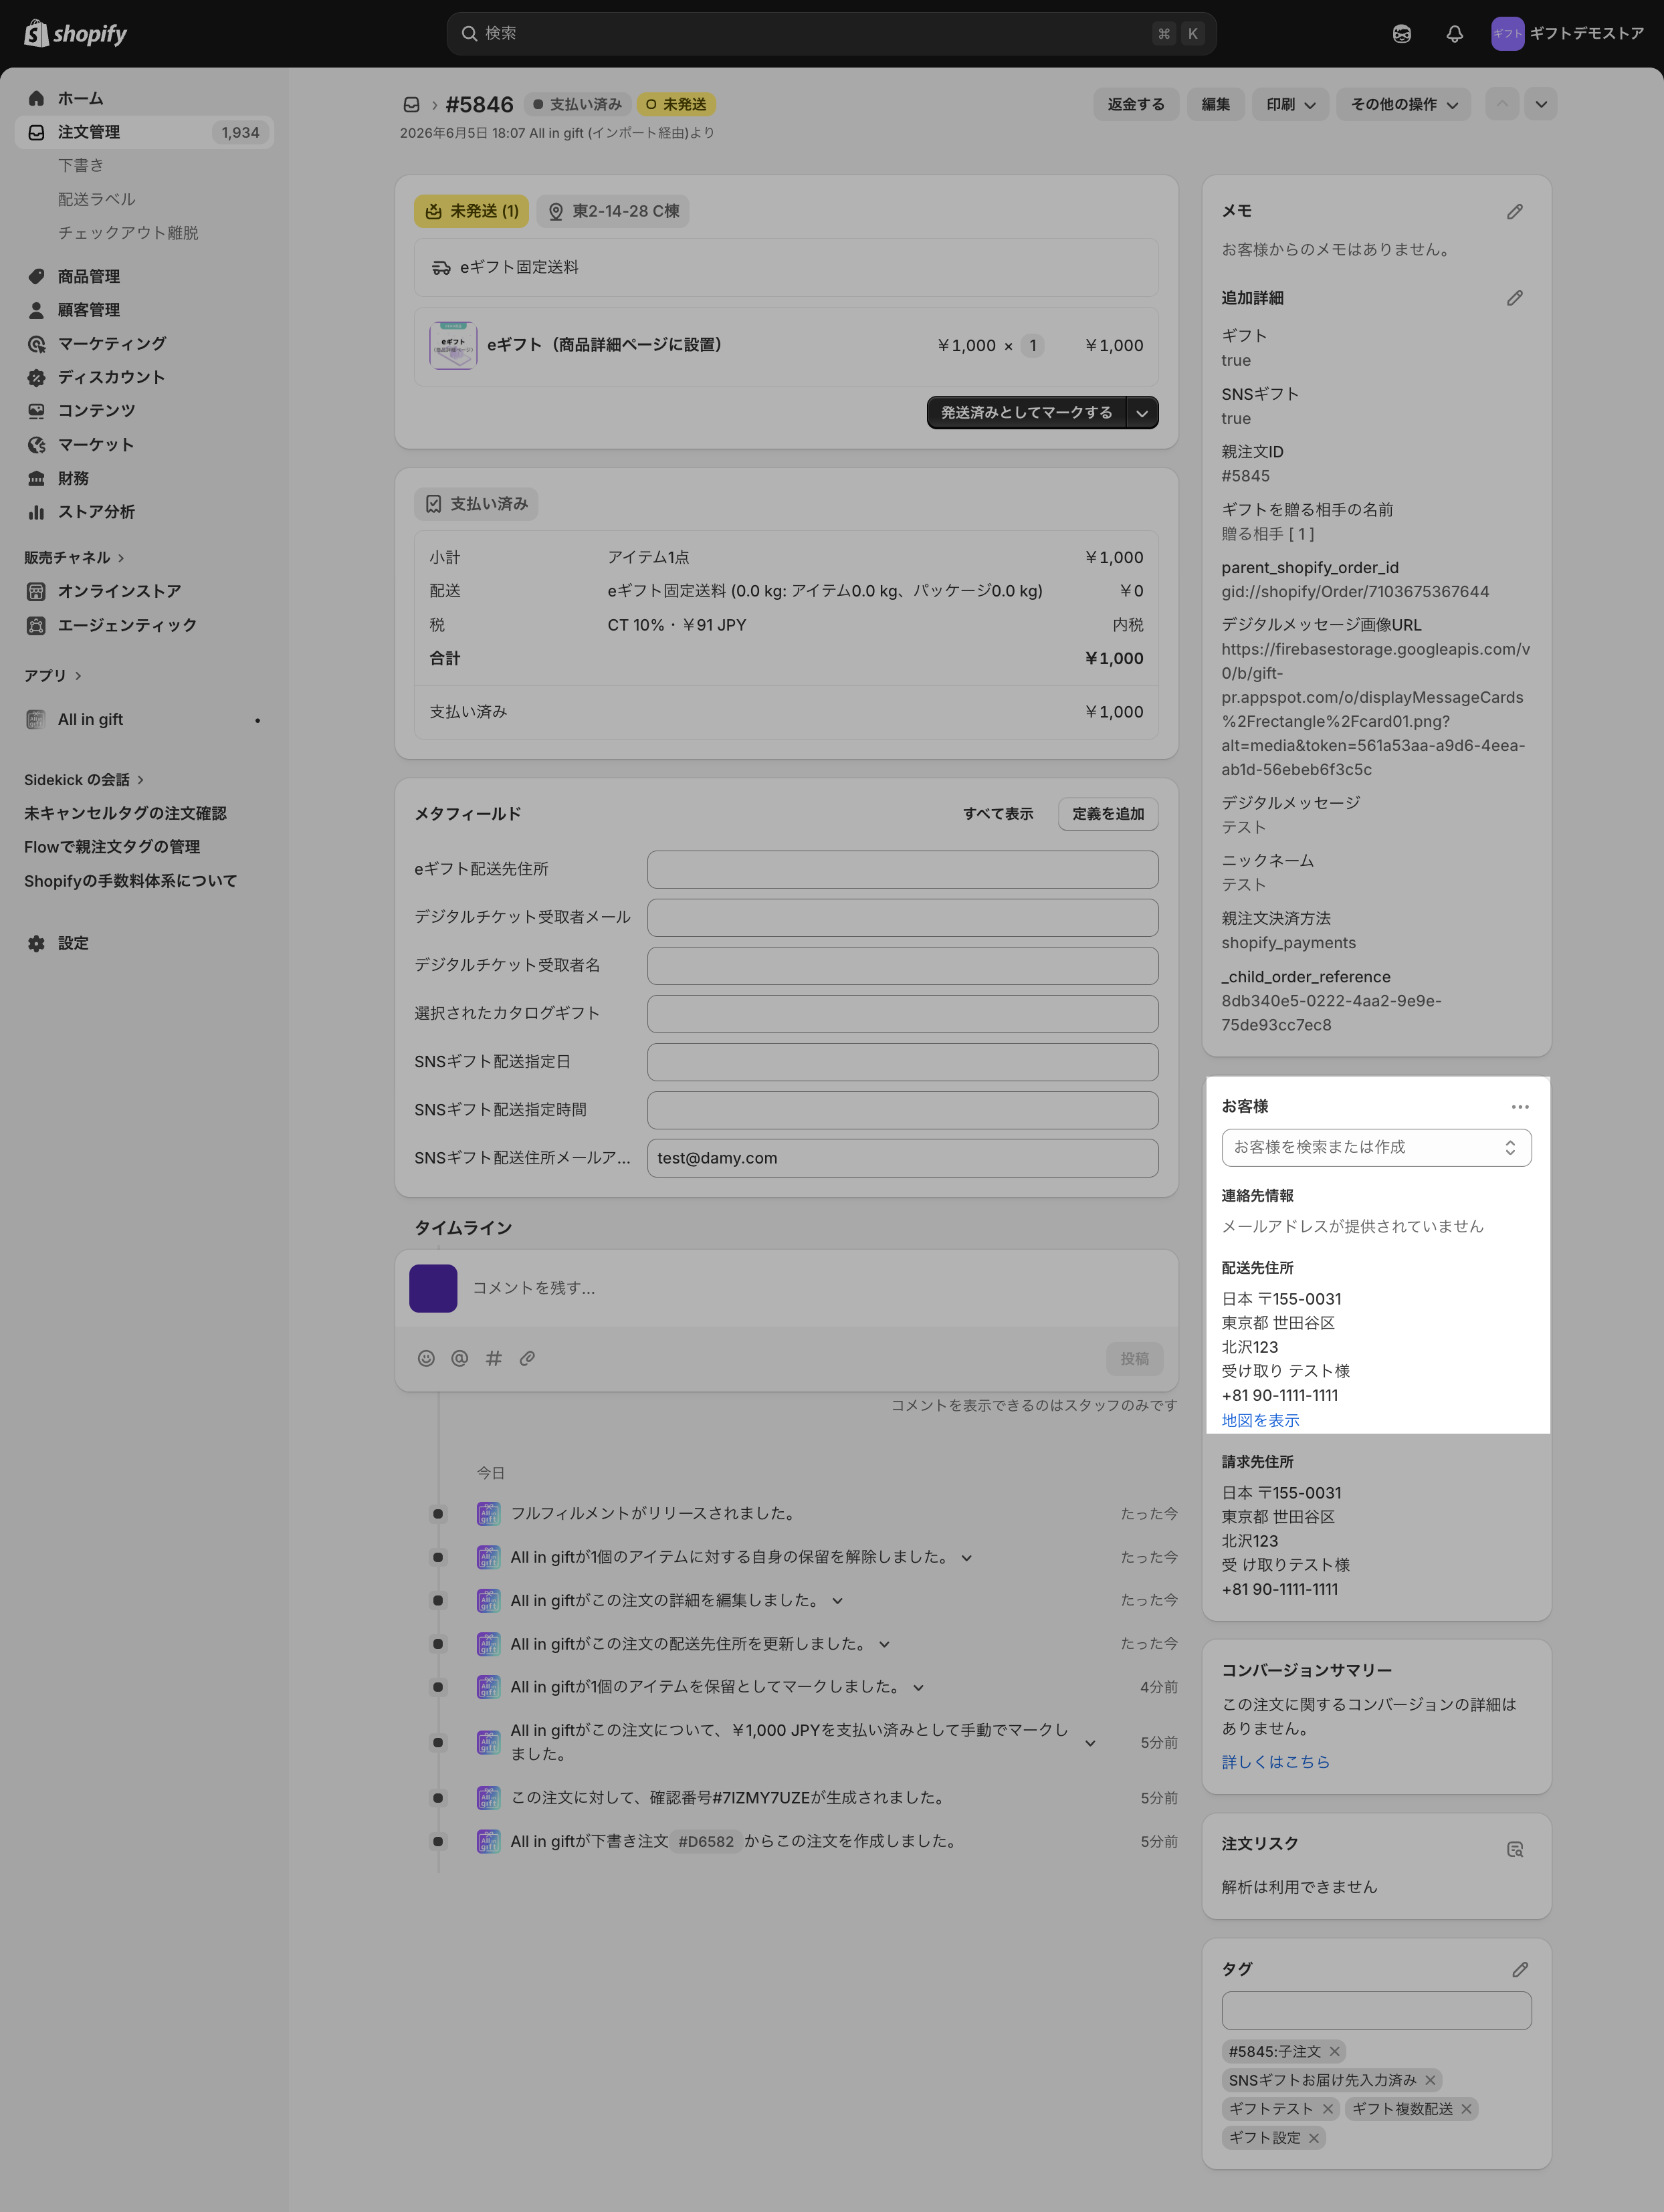The width and height of the screenshot is (1664, 2212).
Task: Open the お客様を検索または作成 combo box
Action: click(1376, 1147)
